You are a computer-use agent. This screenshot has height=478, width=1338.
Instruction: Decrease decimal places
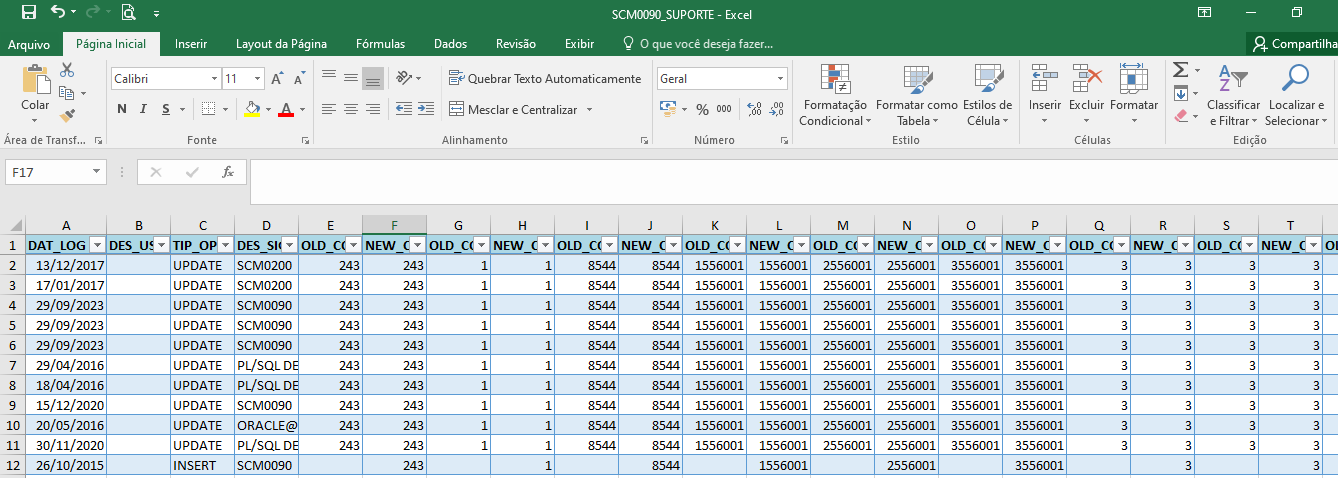[777, 109]
